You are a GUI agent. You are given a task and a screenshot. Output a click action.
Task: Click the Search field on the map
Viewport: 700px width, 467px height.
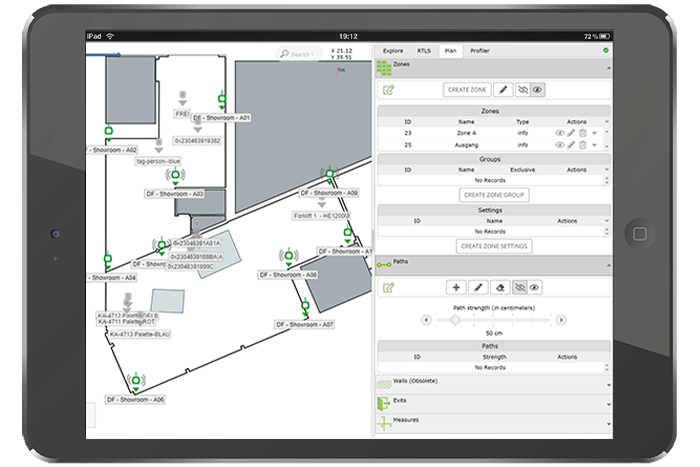click(x=297, y=53)
